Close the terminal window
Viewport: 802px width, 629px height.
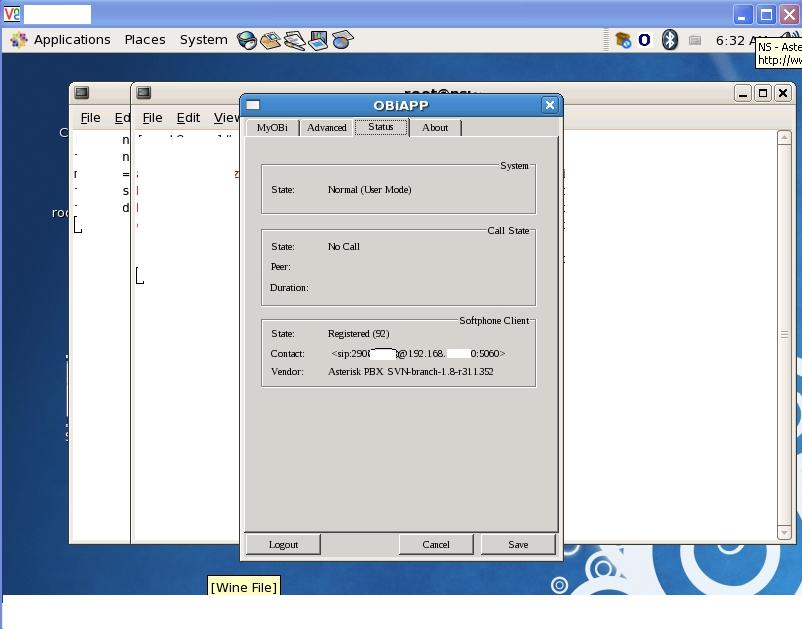coord(783,93)
